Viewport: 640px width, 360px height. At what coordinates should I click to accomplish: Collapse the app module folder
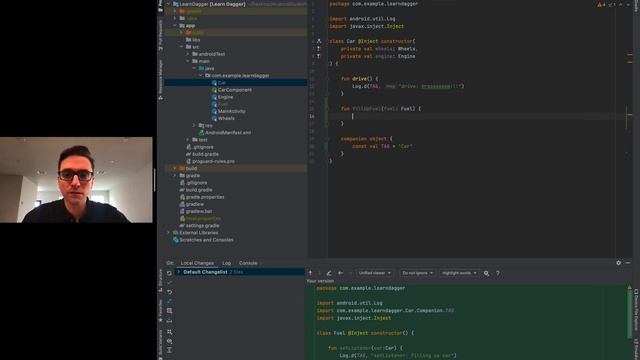175,26
